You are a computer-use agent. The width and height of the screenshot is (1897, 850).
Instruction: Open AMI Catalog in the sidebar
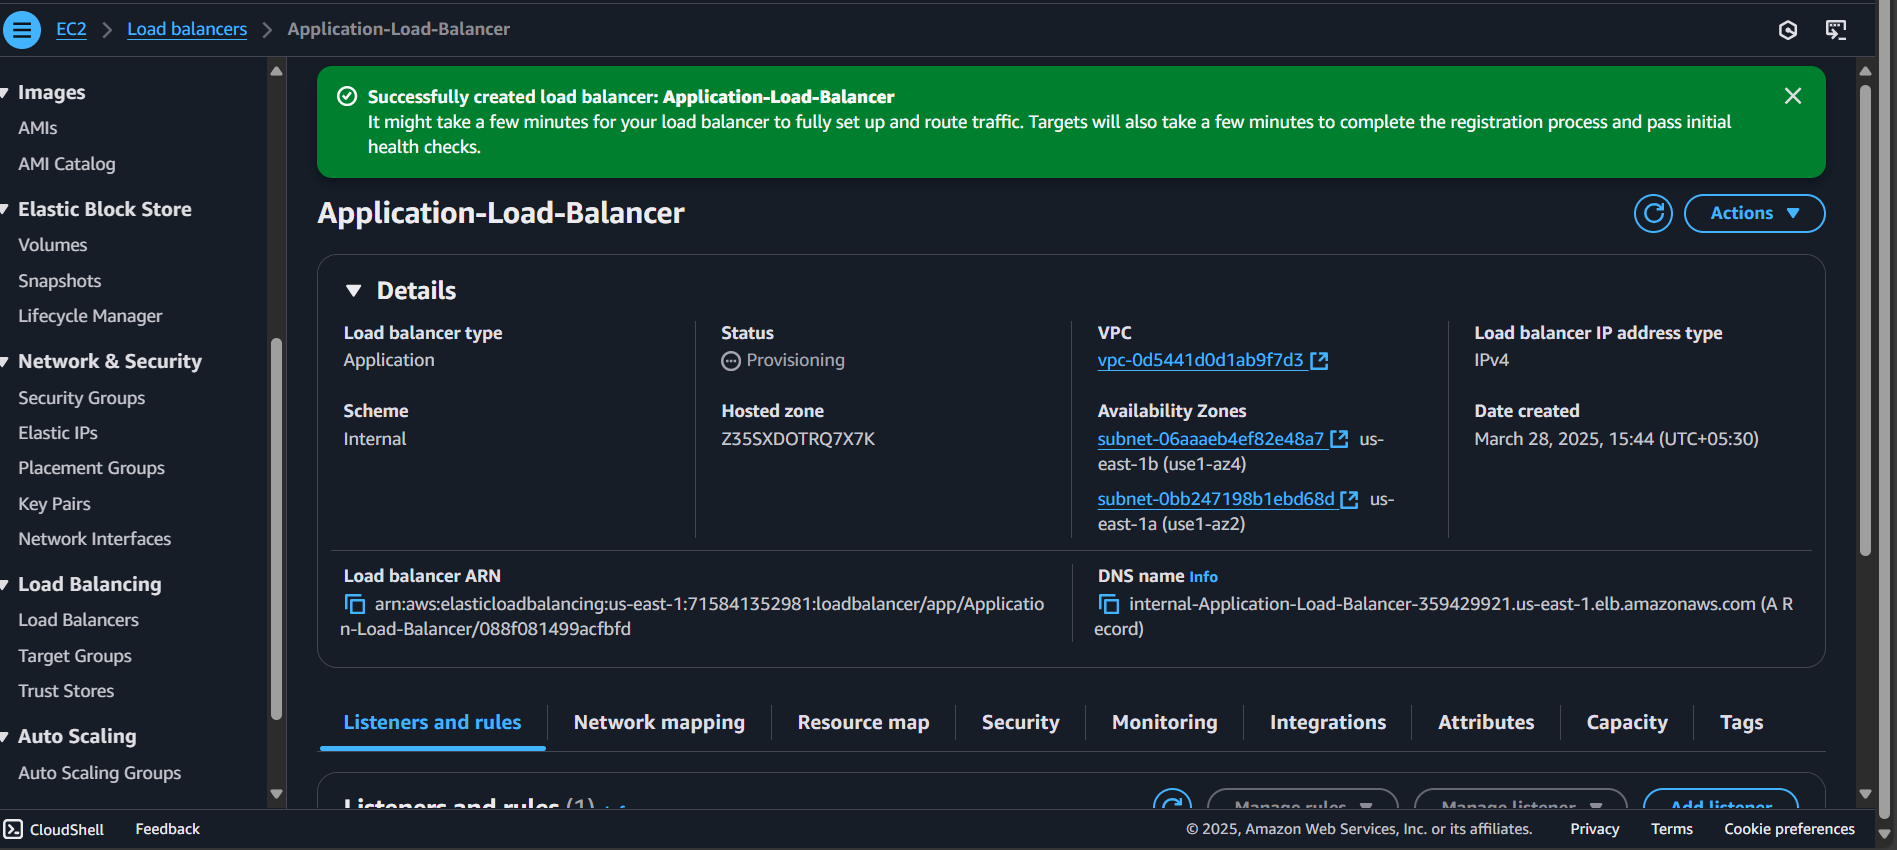tap(67, 164)
